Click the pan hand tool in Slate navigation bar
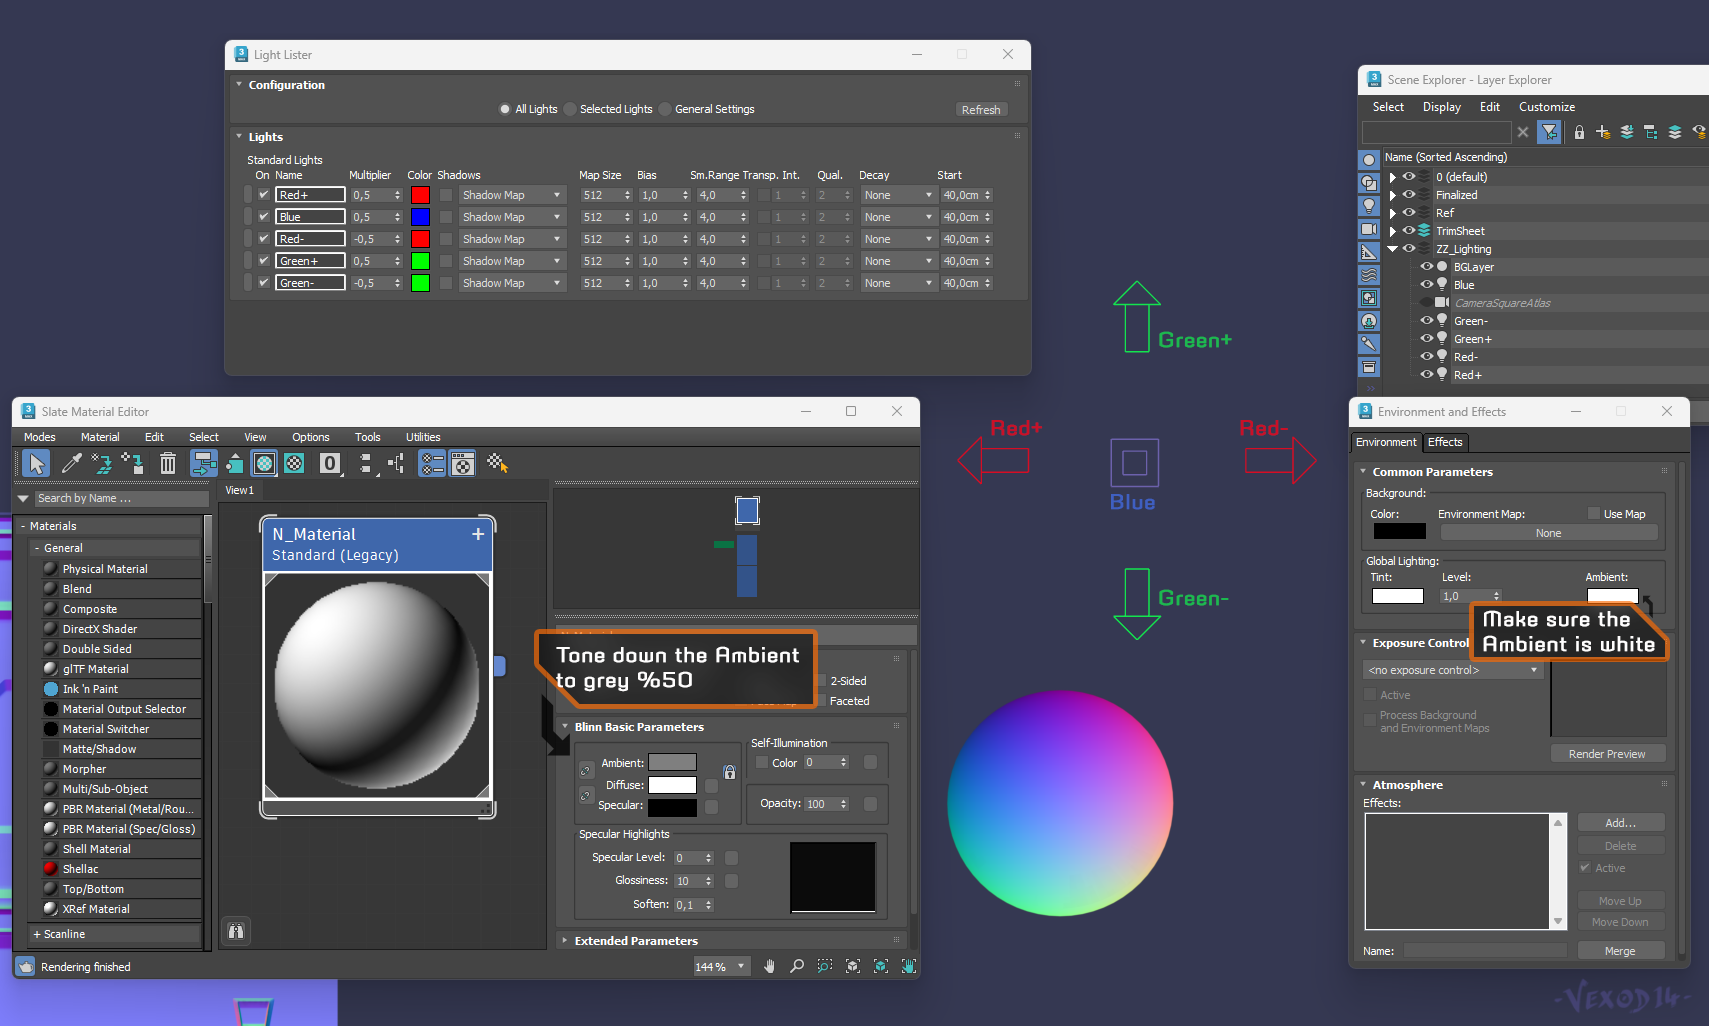1709x1026 pixels. tap(769, 966)
